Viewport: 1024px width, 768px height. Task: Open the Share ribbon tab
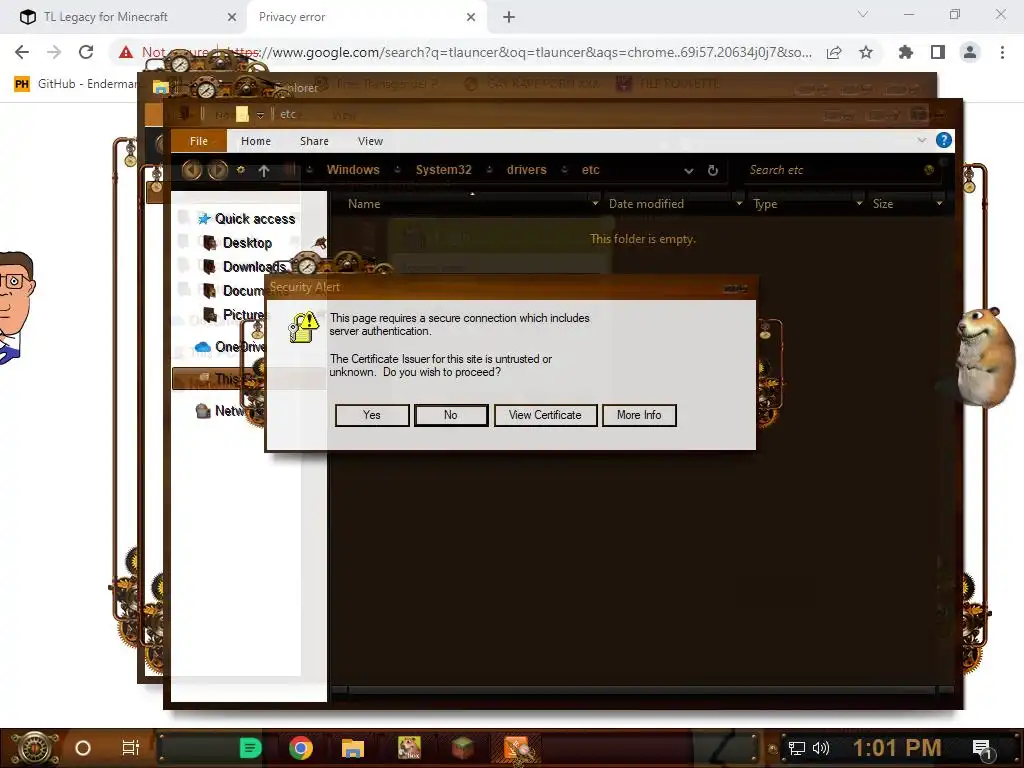[x=314, y=141]
